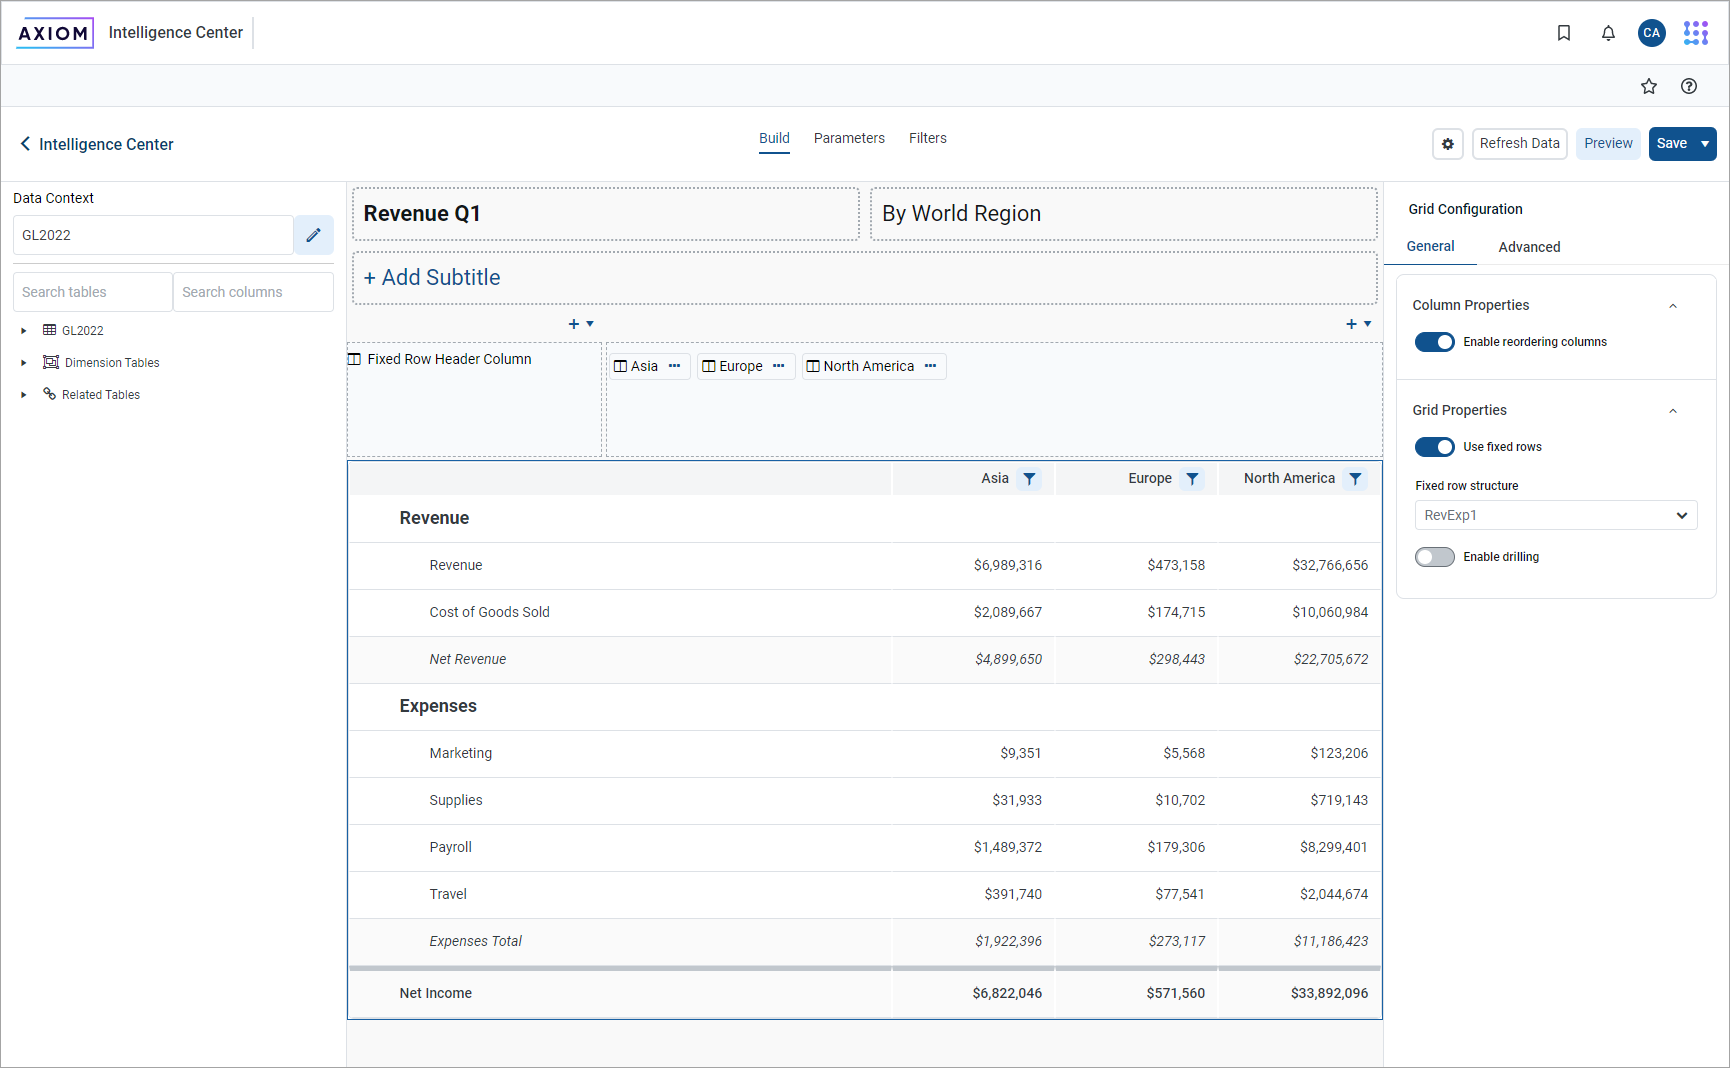Open the ellipsis menu on the Europe chip

pyautogui.click(x=779, y=366)
